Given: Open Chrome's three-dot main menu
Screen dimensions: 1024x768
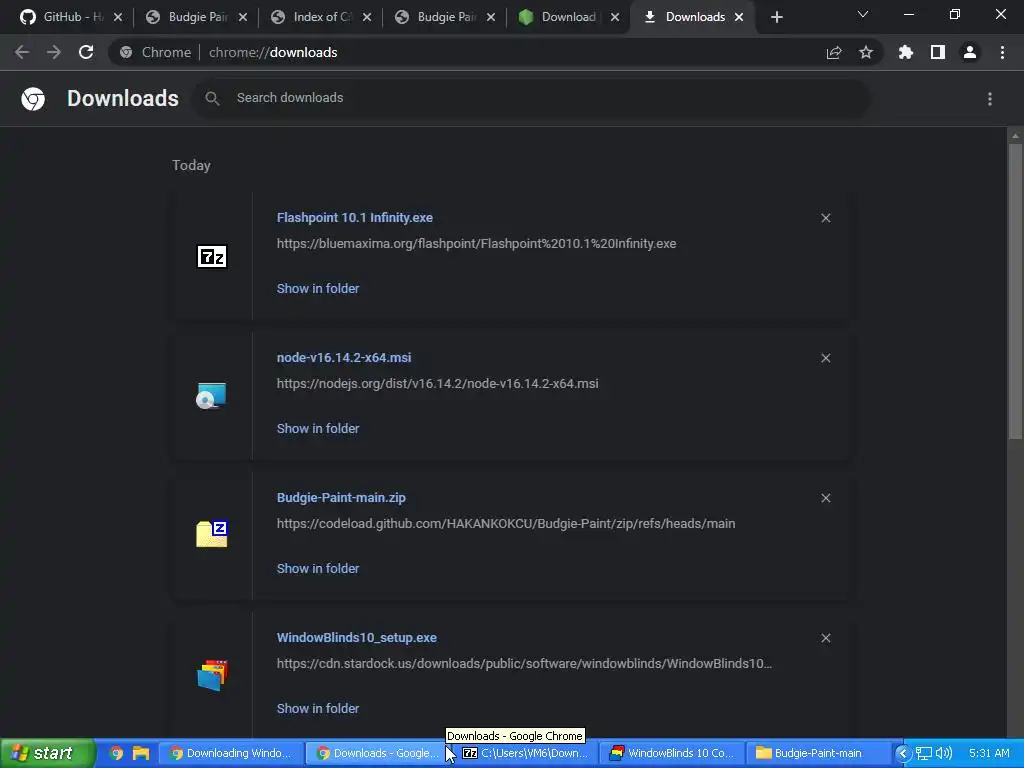Looking at the screenshot, I should 1002,52.
